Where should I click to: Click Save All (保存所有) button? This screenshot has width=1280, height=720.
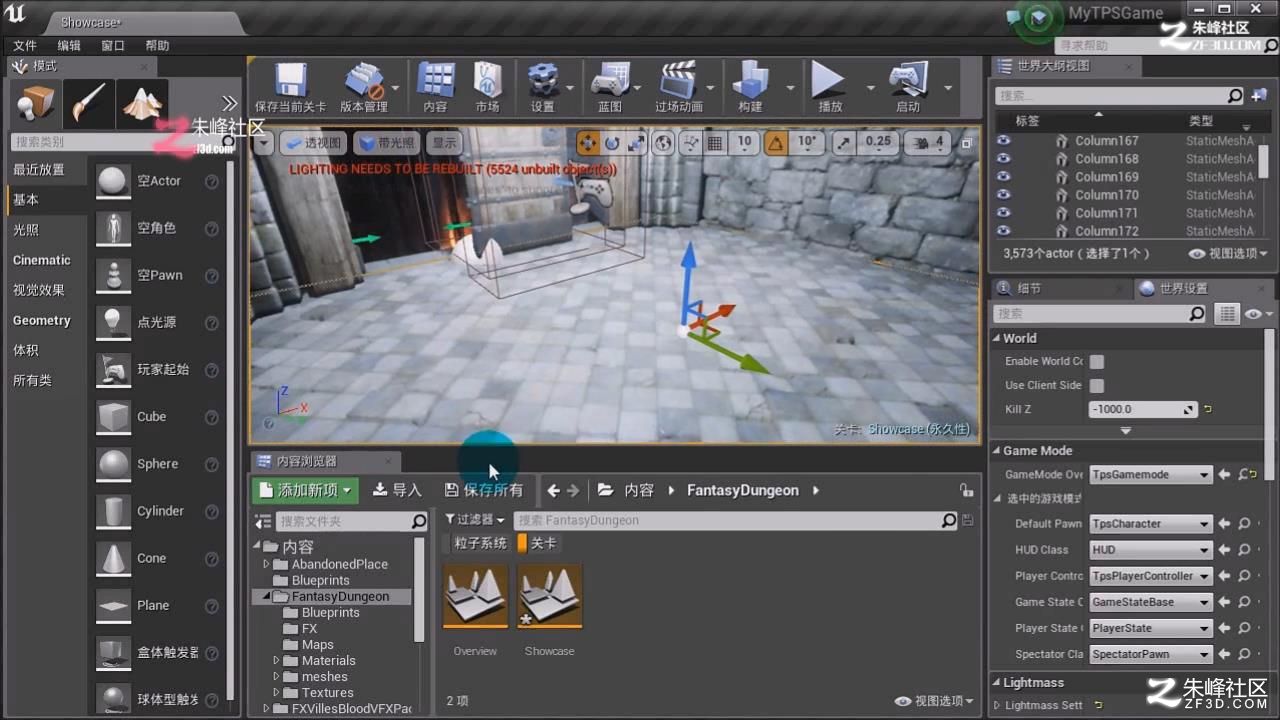pos(484,490)
